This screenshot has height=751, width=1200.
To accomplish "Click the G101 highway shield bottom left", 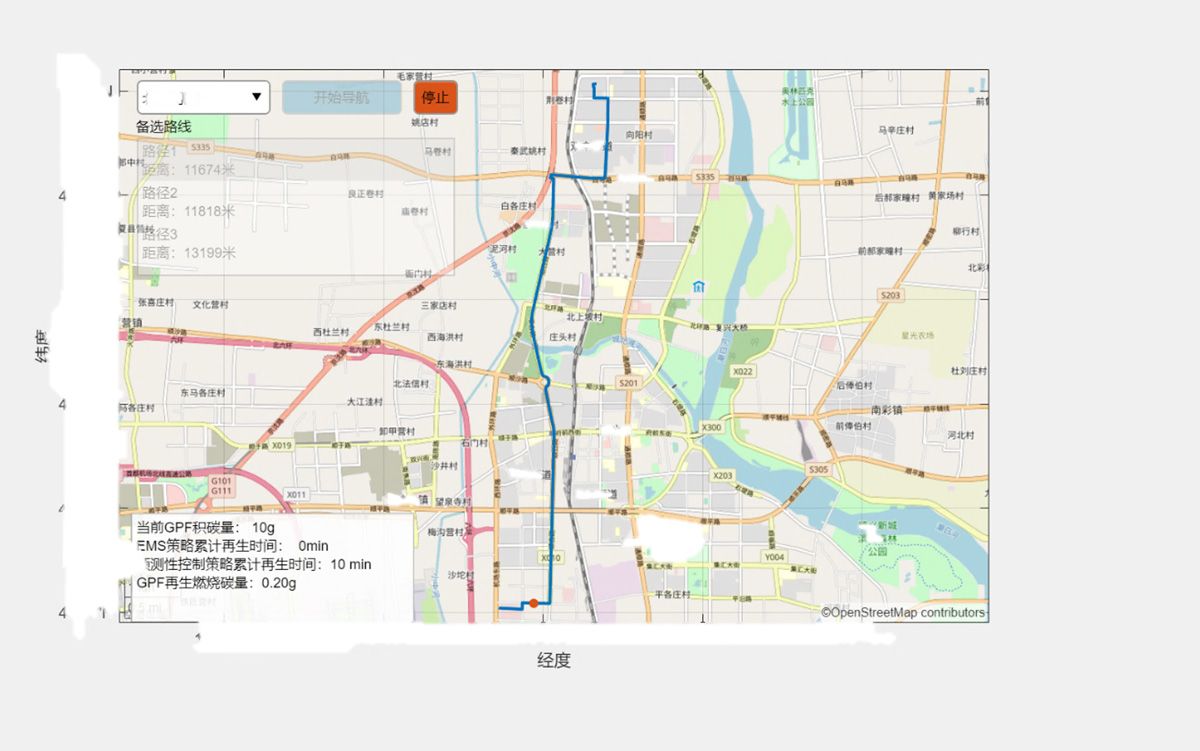I will click(221, 481).
